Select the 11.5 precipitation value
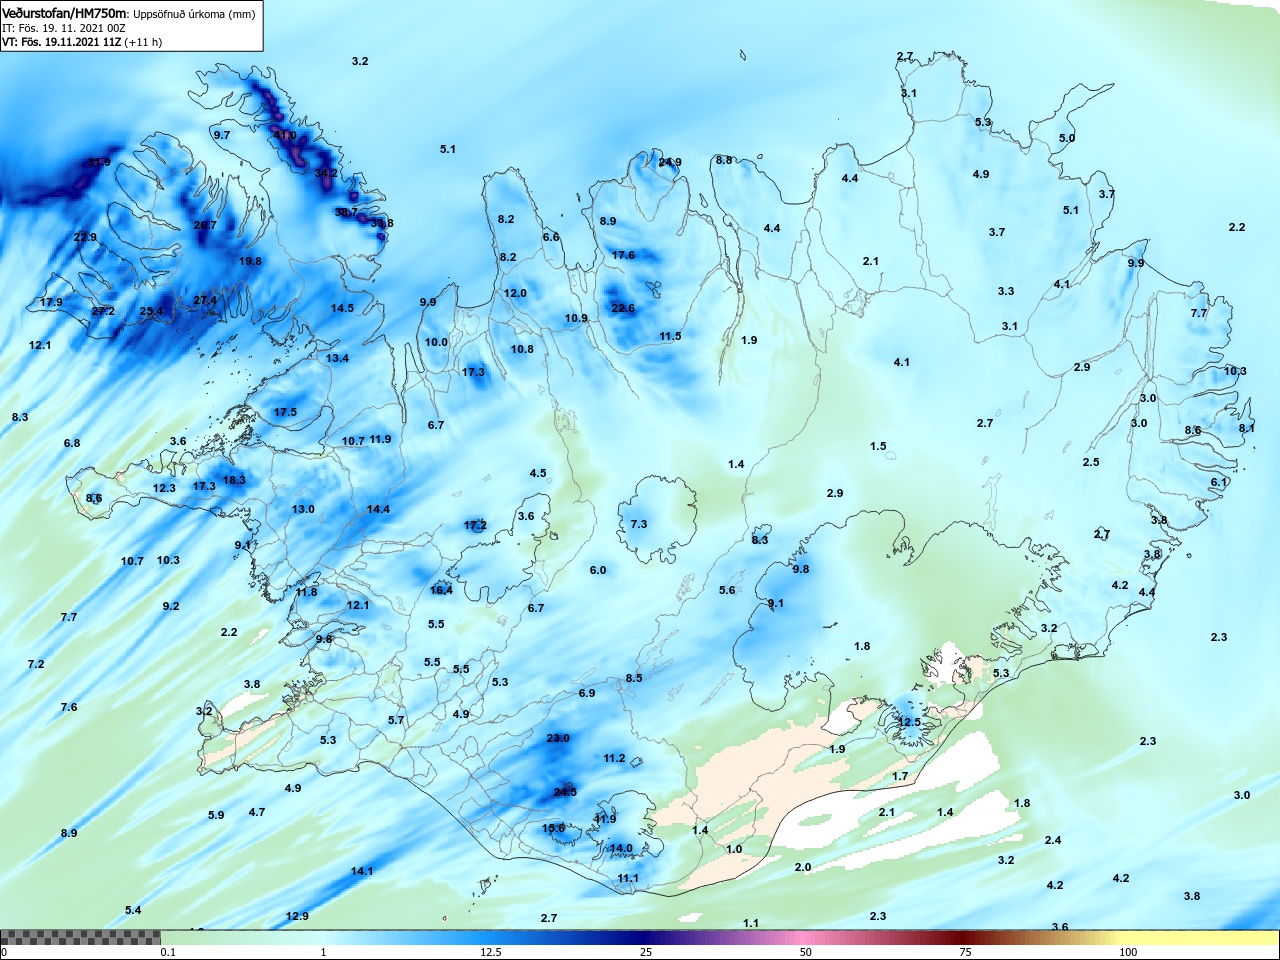The width and height of the screenshot is (1280, 960). pos(670,336)
